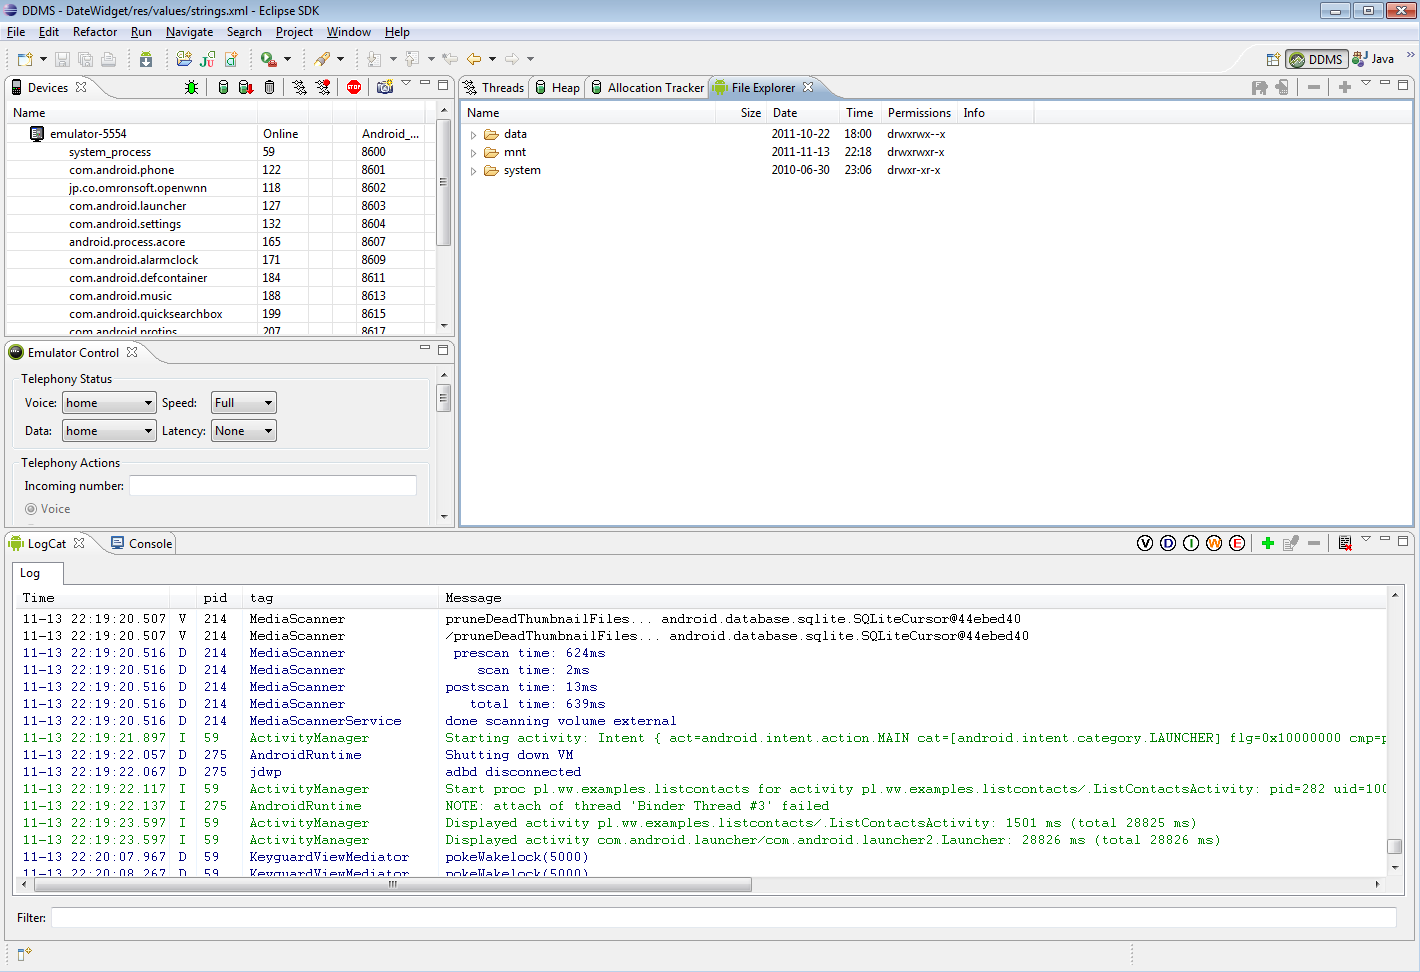
Task: Click the Debug selected process bug icon
Action: pyautogui.click(x=192, y=88)
